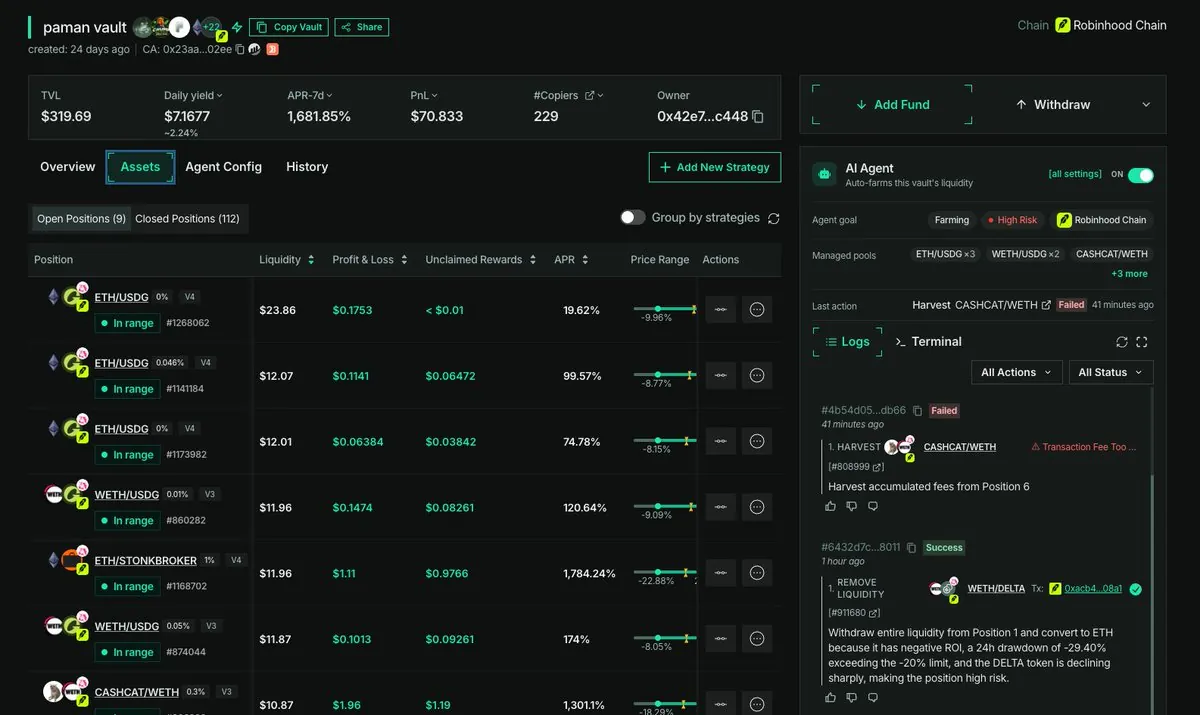
Task: Open the ETH/STONKBROKER pair link
Action: (146, 561)
